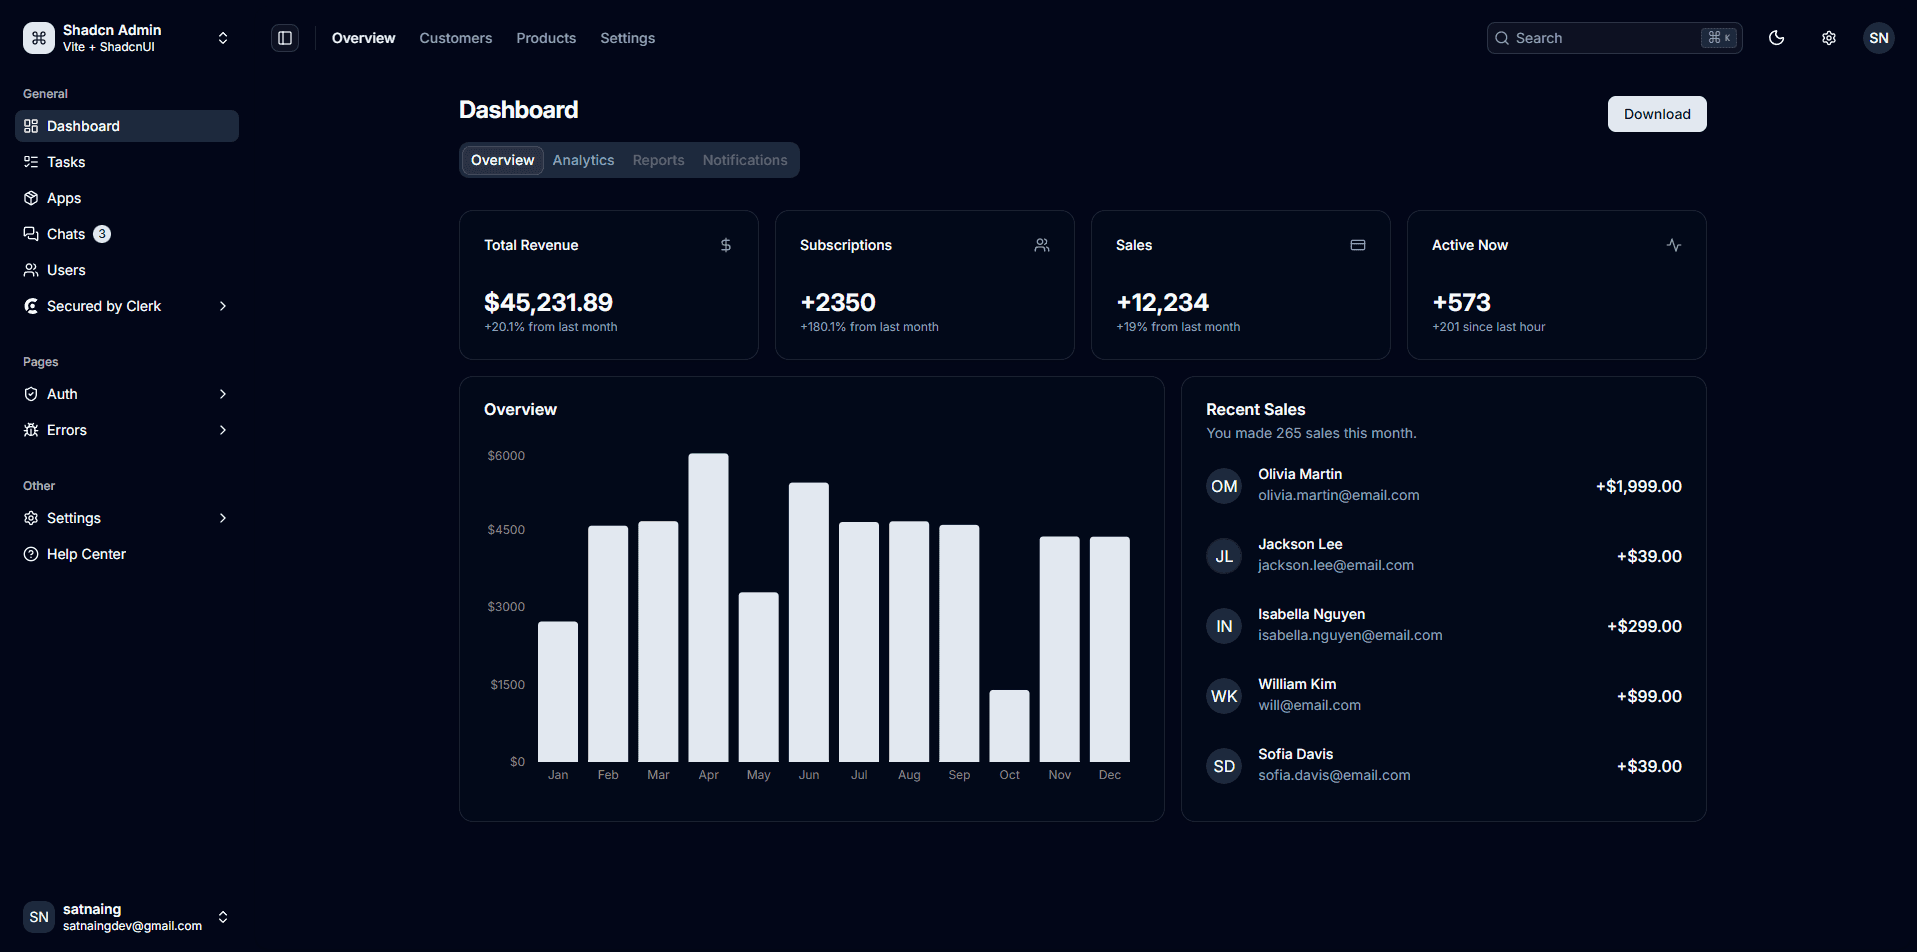Open the Customers page from top navigation
Image resolution: width=1917 pixels, height=952 pixels.
pos(455,37)
